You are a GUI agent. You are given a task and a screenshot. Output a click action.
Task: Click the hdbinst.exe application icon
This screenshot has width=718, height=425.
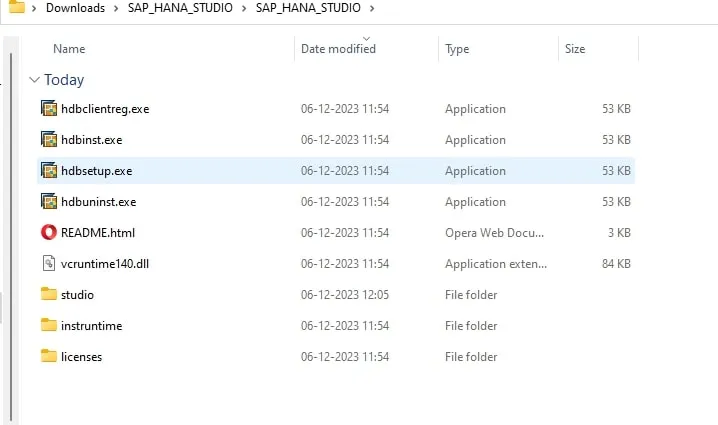[49, 139]
